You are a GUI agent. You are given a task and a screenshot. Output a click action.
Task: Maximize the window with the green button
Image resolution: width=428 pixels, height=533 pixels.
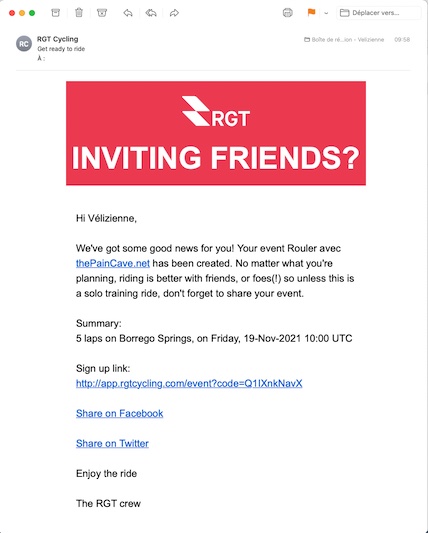click(x=32, y=13)
